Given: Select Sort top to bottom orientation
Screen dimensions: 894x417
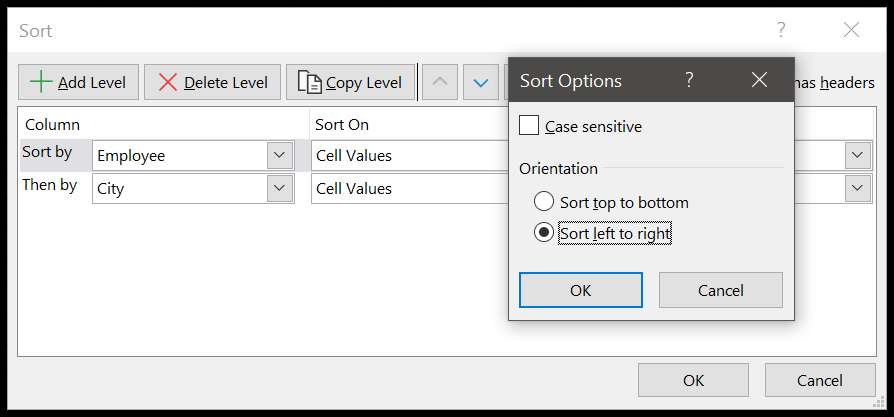Looking at the screenshot, I should 544,202.
